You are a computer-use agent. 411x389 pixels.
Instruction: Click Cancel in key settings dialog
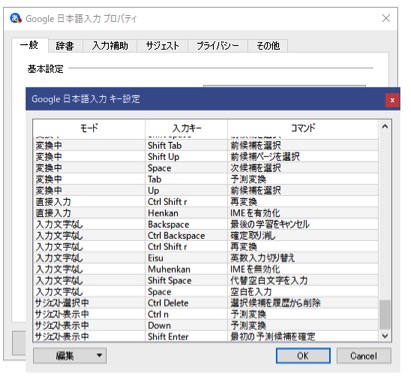coord(364,356)
